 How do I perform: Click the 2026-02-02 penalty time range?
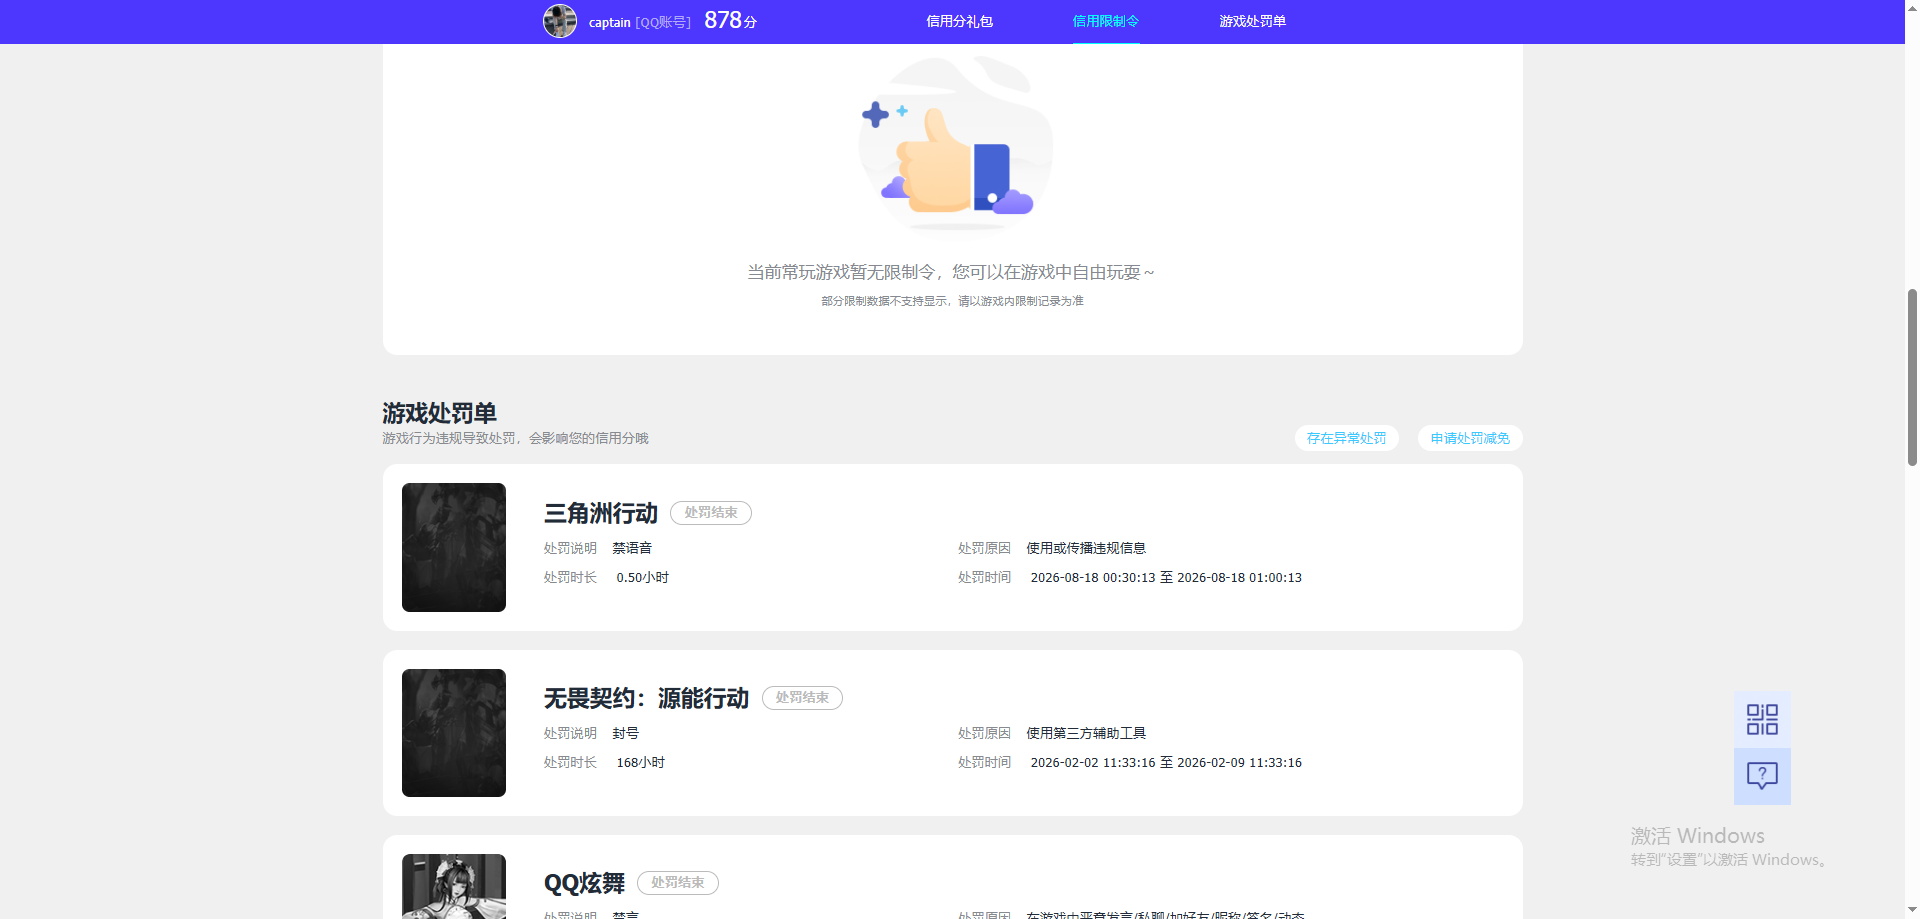[x=1166, y=762]
